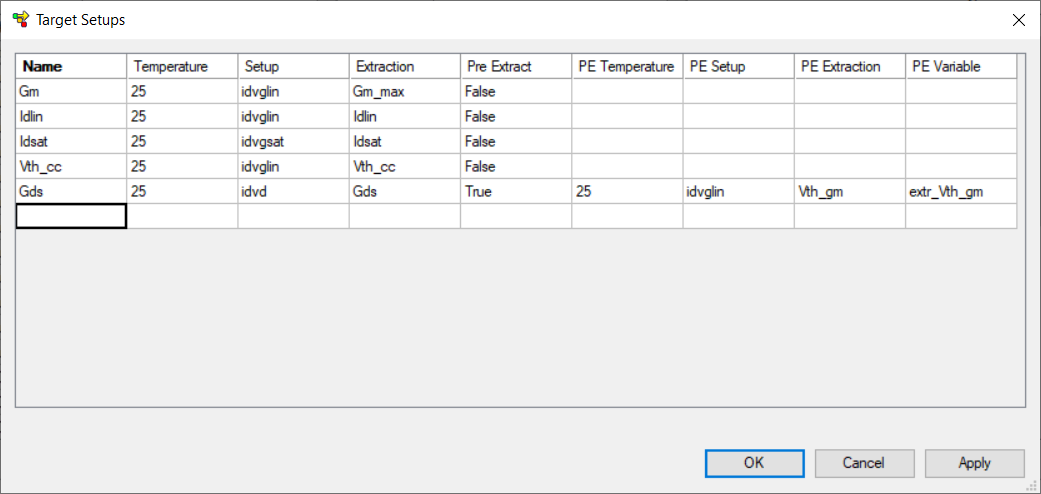Select the empty Name cell in new row
Screen dimensions: 1041x494
point(71,216)
